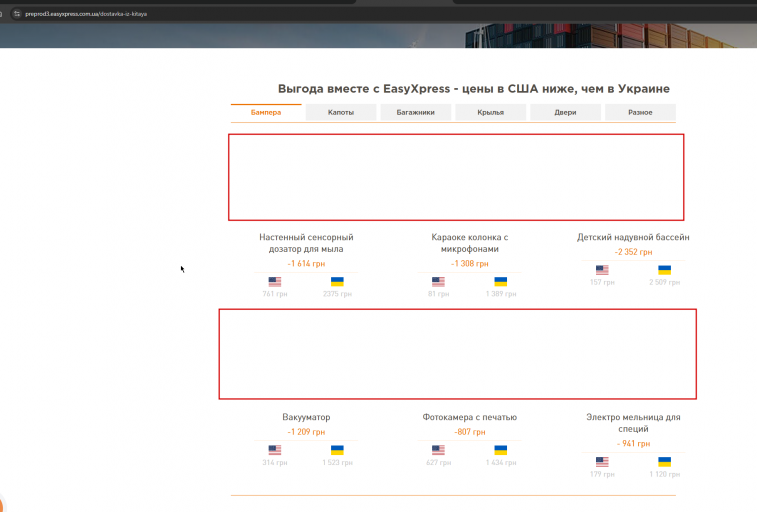Open Настенный сенсорный дозатор для мыла title
Screen dimensions: 757x512
(306, 243)
